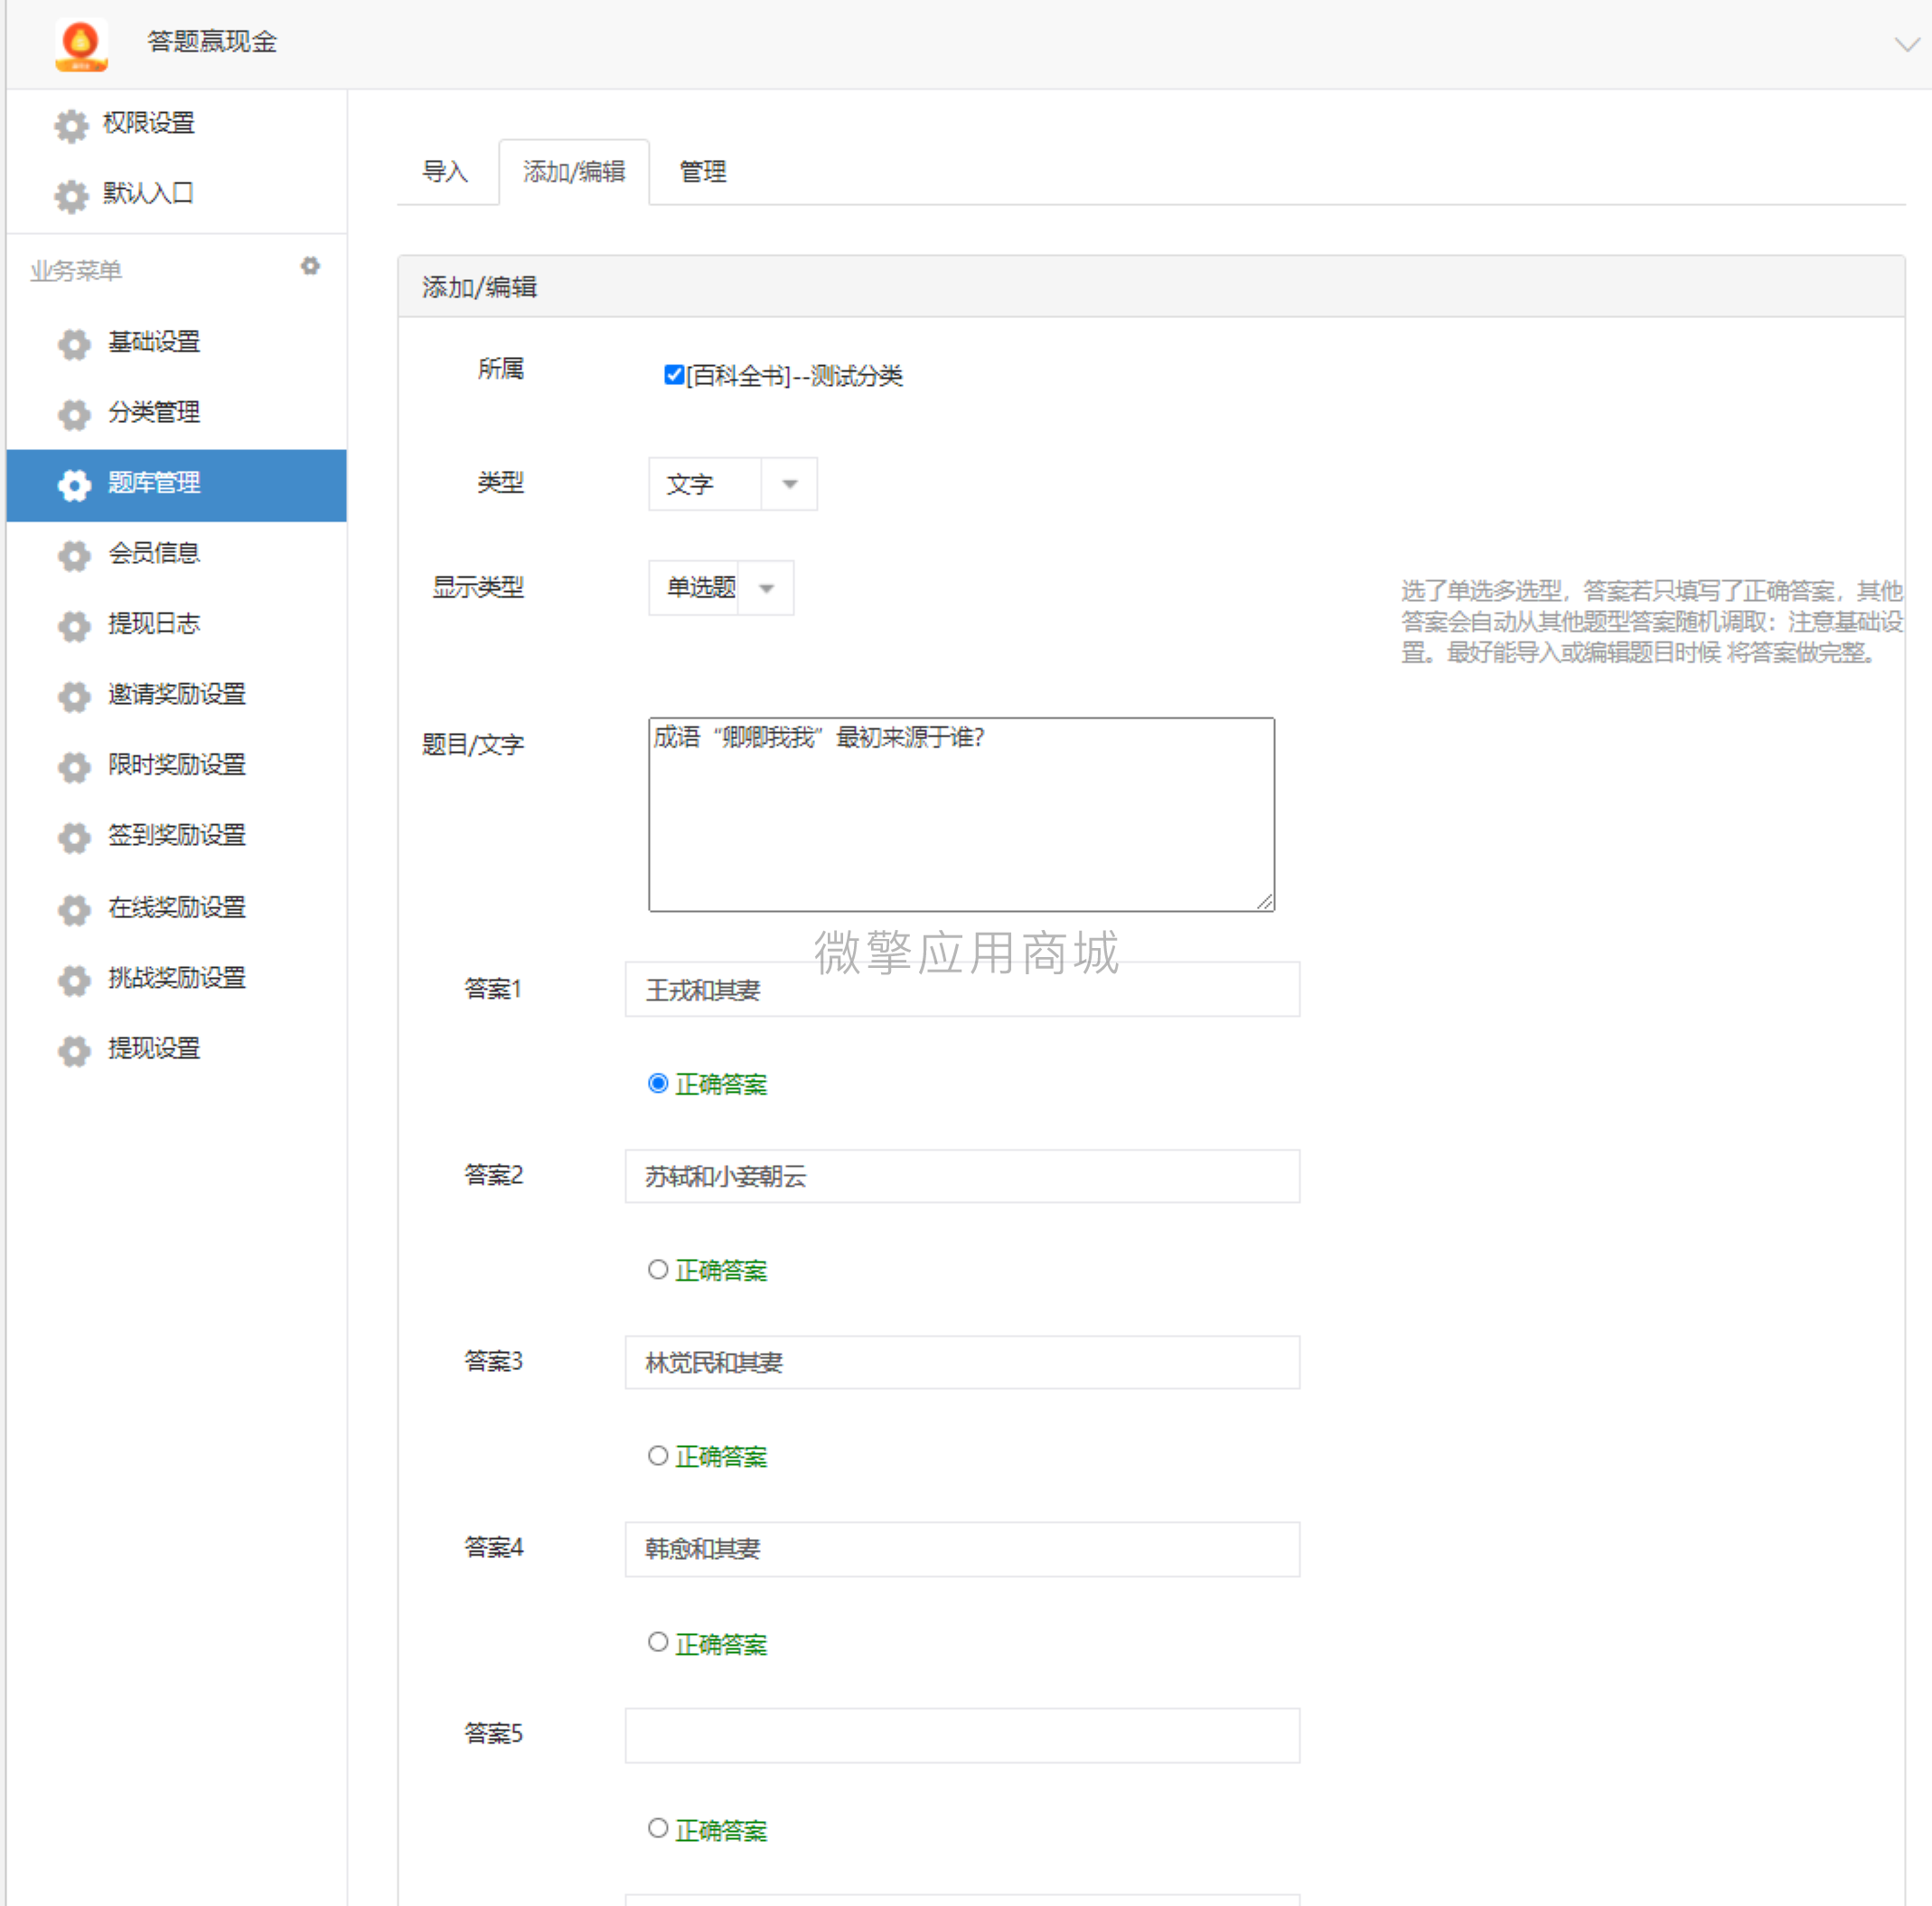Click the textarea resize handle corner
The height and width of the screenshot is (1906, 1932).
click(x=1265, y=902)
